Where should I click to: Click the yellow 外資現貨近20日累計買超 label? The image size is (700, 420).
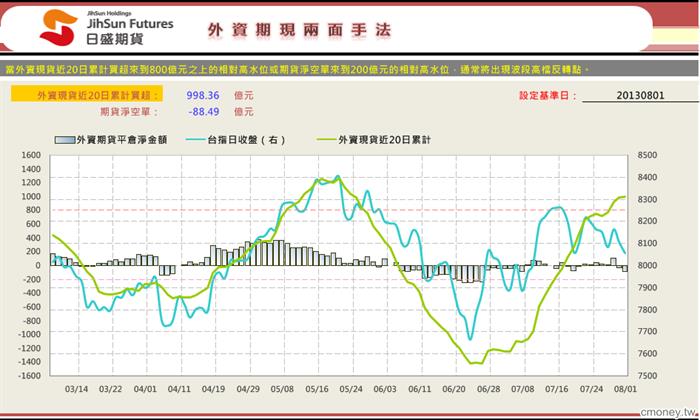[x=87, y=95]
